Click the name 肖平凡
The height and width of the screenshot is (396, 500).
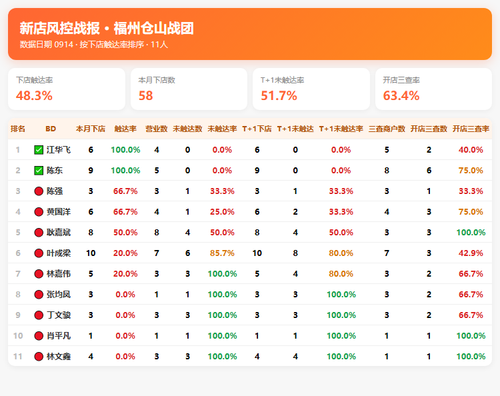point(59,336)
